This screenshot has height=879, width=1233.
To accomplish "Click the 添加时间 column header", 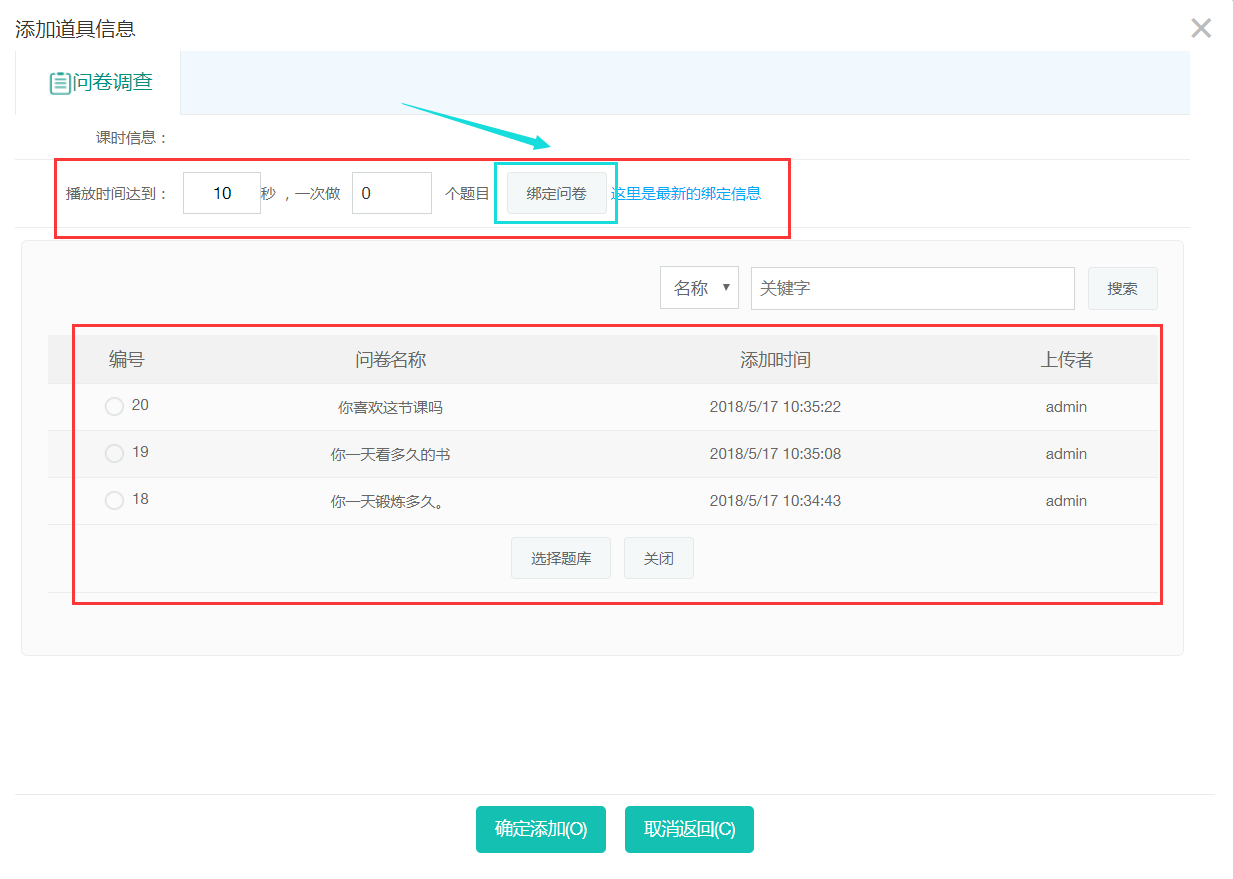I will tap(775, 360).
